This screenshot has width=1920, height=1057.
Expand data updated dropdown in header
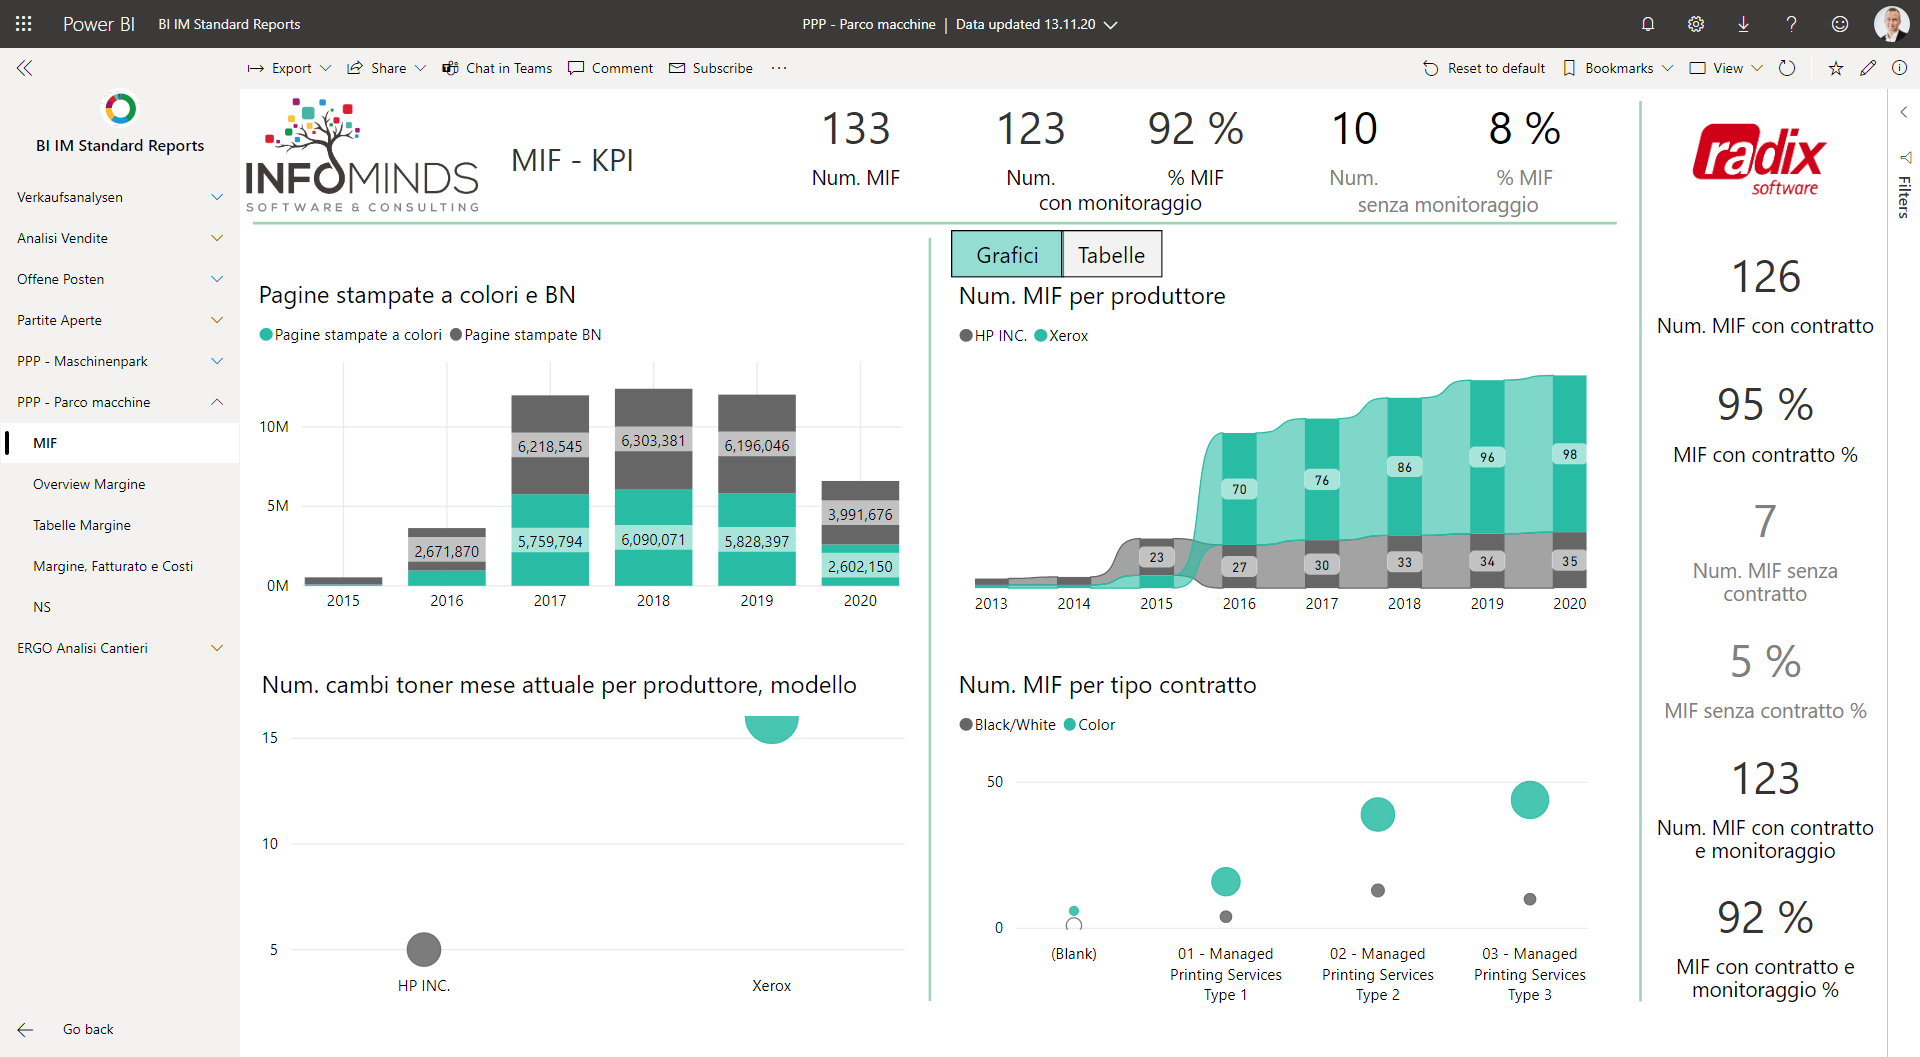(x=1111, y=25)
